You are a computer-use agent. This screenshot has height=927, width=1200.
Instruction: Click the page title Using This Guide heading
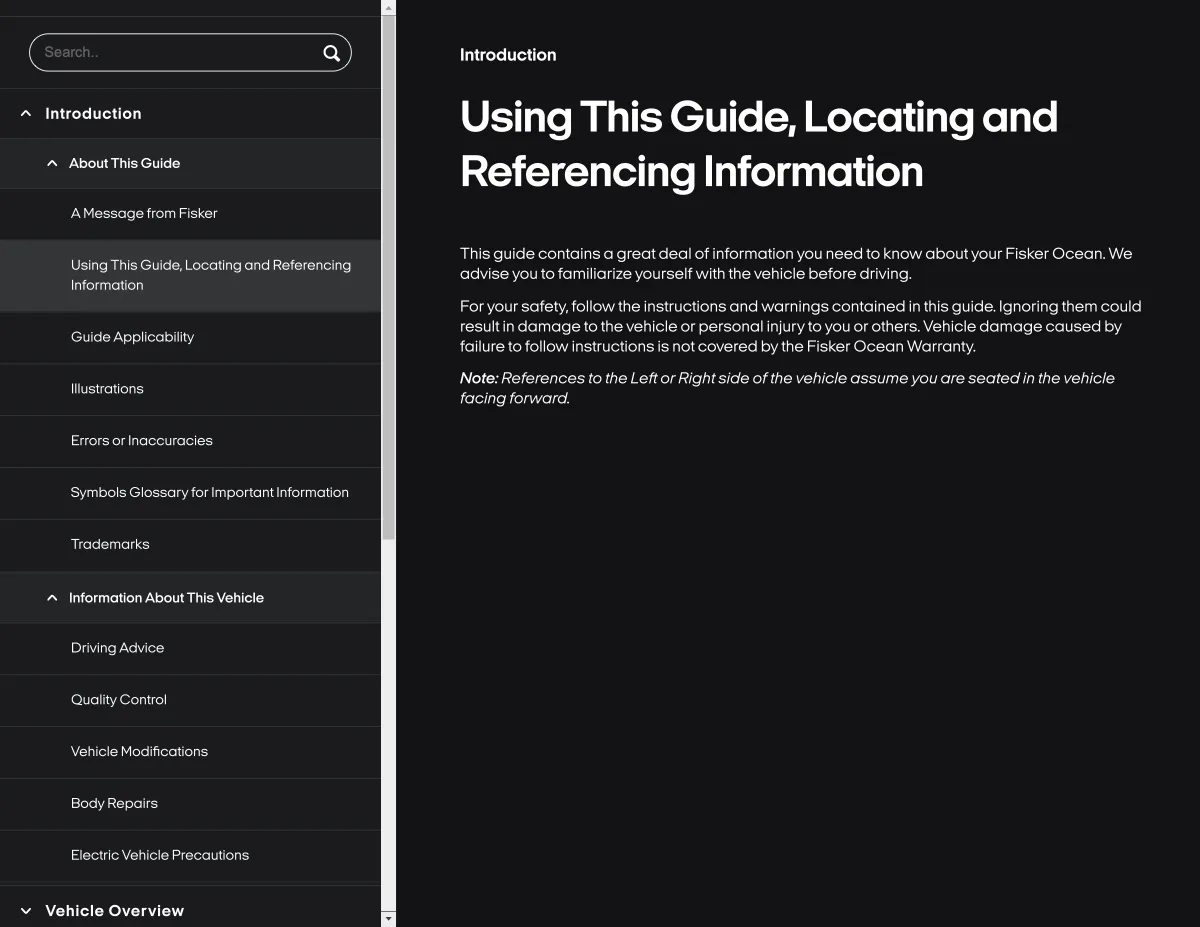759,144
